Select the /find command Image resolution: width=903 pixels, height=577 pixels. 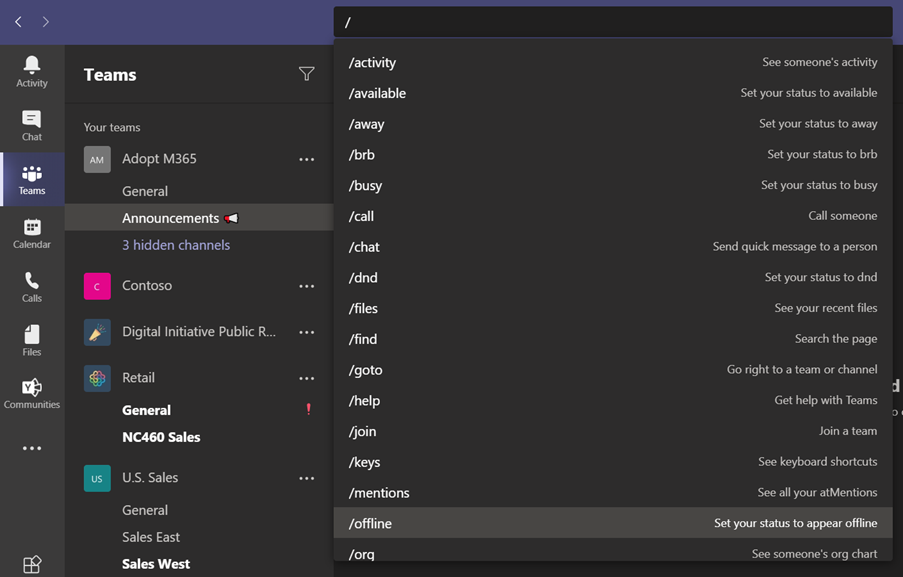pos(613,339)
